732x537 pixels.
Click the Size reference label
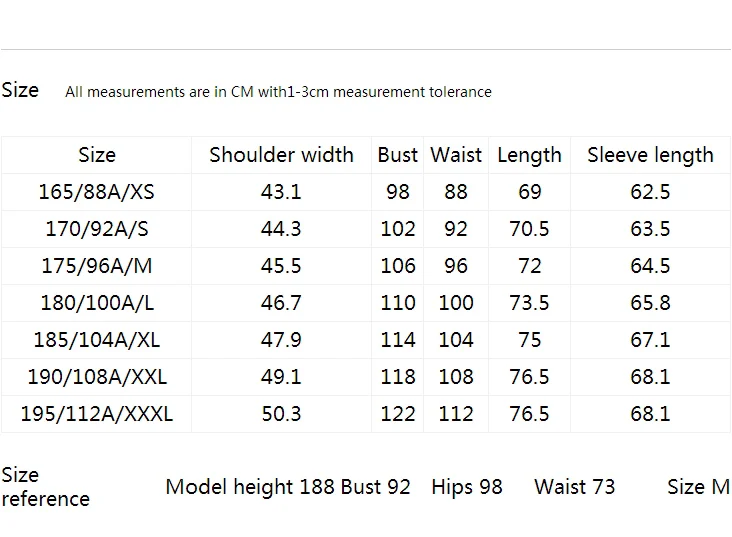(x=45, y=487)
